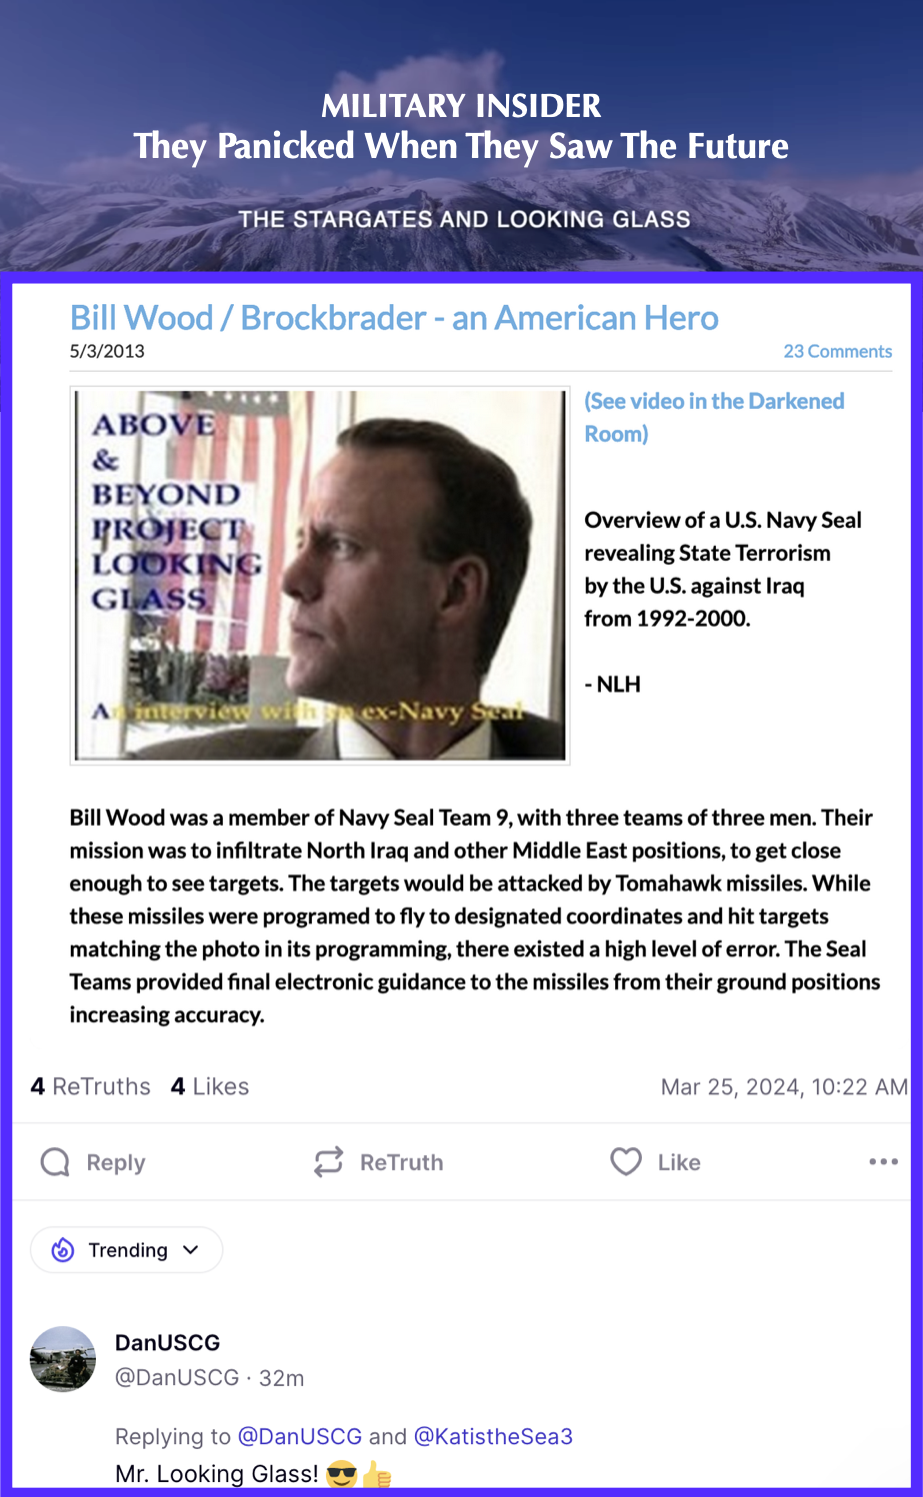Screen dimensions: 923x1497
Task: Open the Trending sort dropdown
Action: click(x=126, y=1250)
